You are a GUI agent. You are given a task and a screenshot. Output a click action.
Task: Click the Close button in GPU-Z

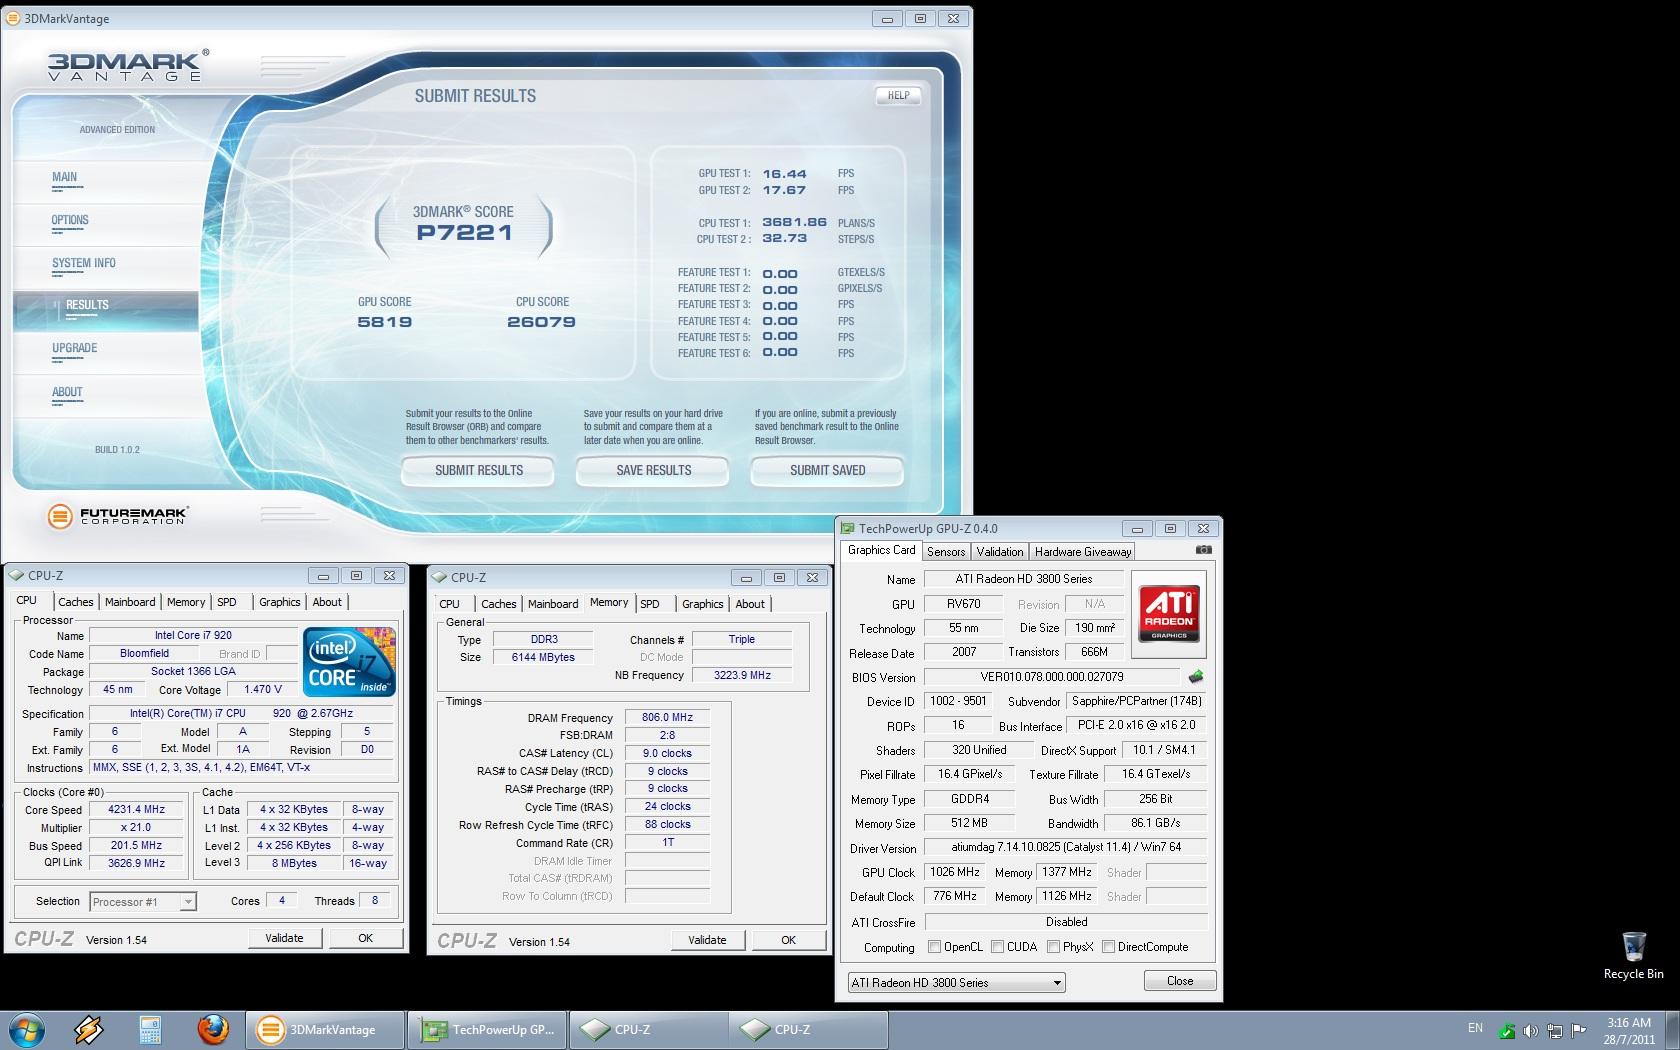(1180, 981)
